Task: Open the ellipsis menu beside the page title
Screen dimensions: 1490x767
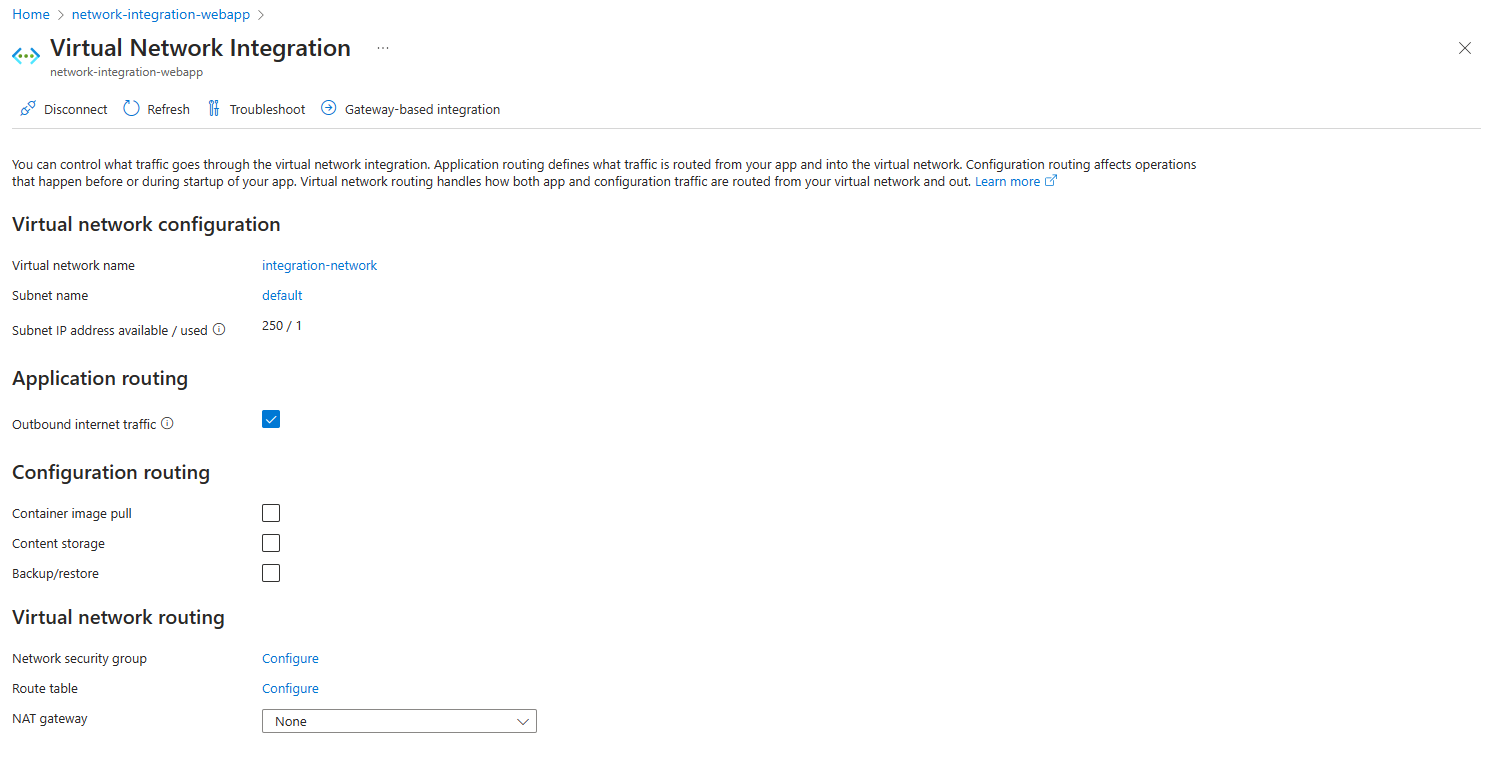Action: (x=382, y=47)
